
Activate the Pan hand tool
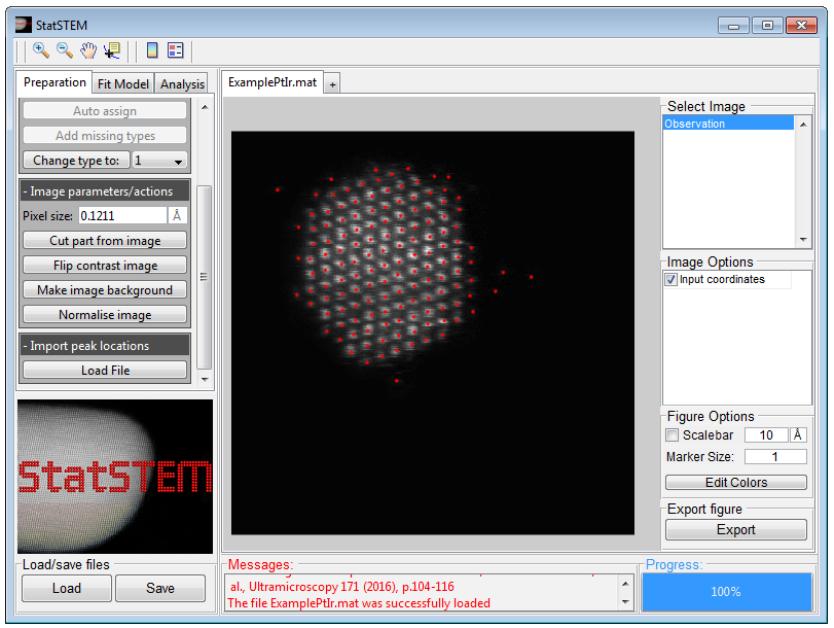(88, 50)
